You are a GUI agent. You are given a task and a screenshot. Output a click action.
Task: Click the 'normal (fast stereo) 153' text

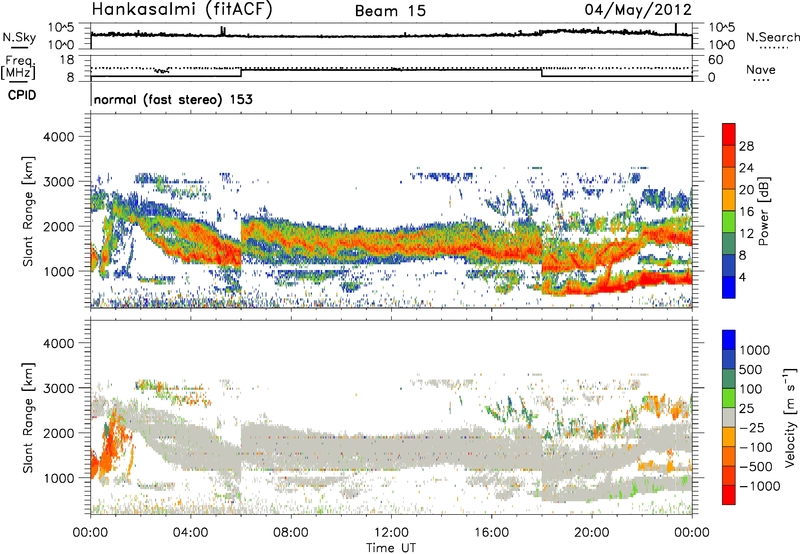(173, 99)
